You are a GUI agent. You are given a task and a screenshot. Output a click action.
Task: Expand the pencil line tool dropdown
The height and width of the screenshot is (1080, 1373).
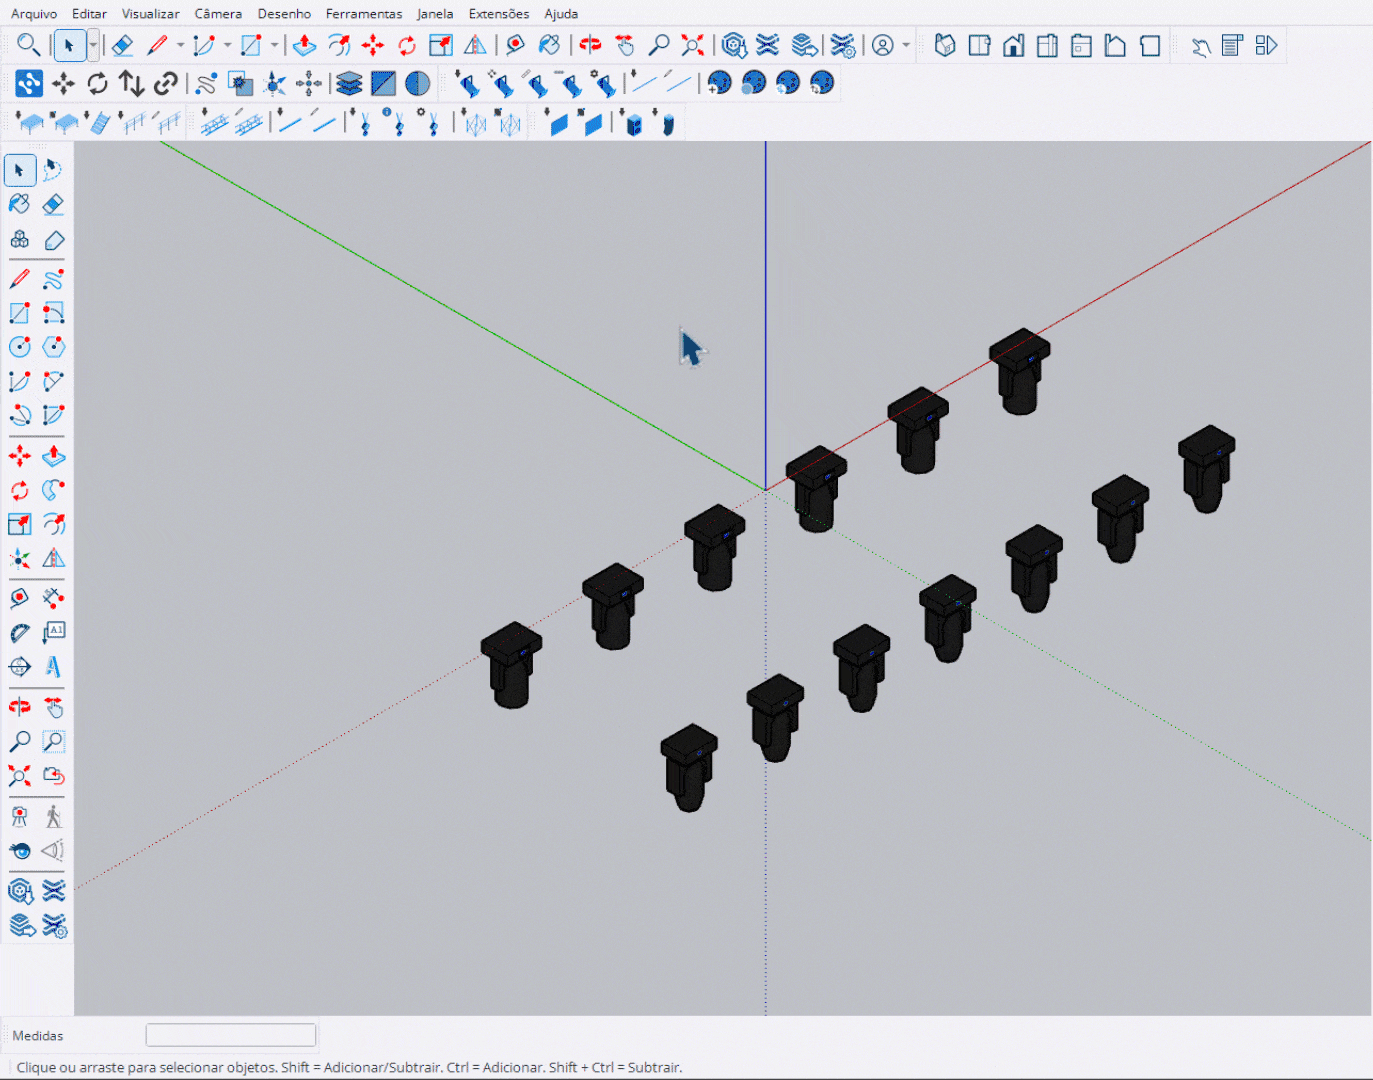pyautogui.click(x=180, y=45)
